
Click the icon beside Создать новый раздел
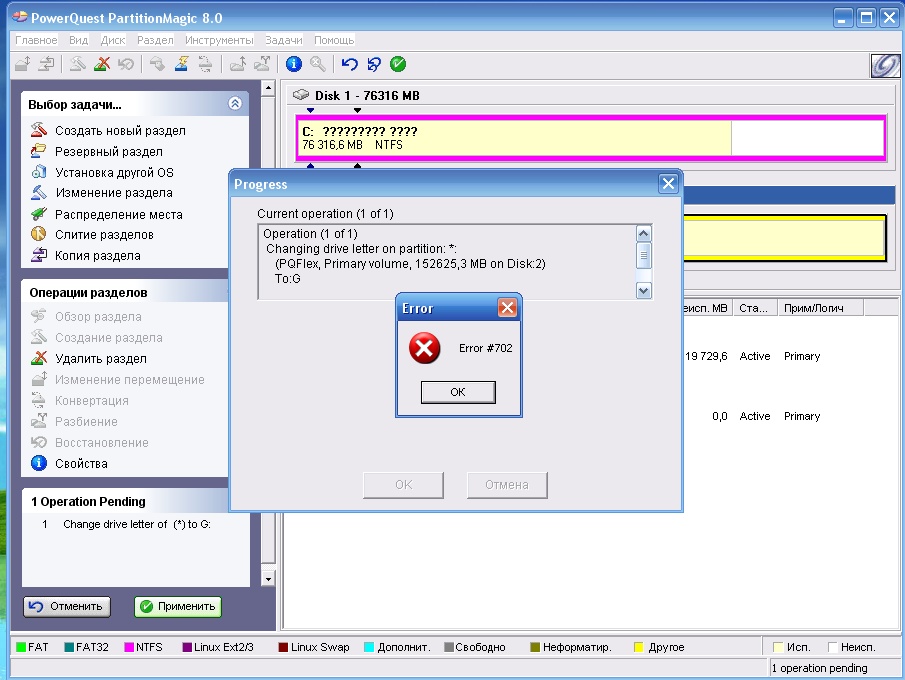(x=39, y=130)
